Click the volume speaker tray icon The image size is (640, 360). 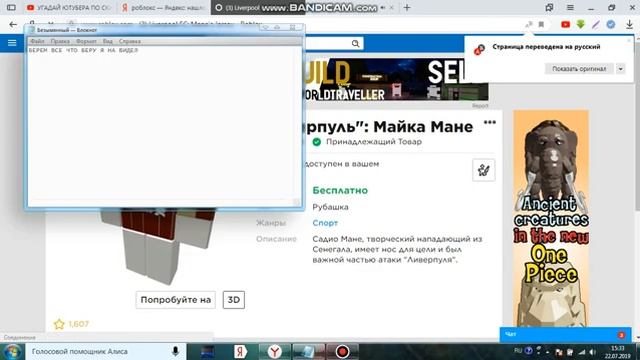coord(592,352)
